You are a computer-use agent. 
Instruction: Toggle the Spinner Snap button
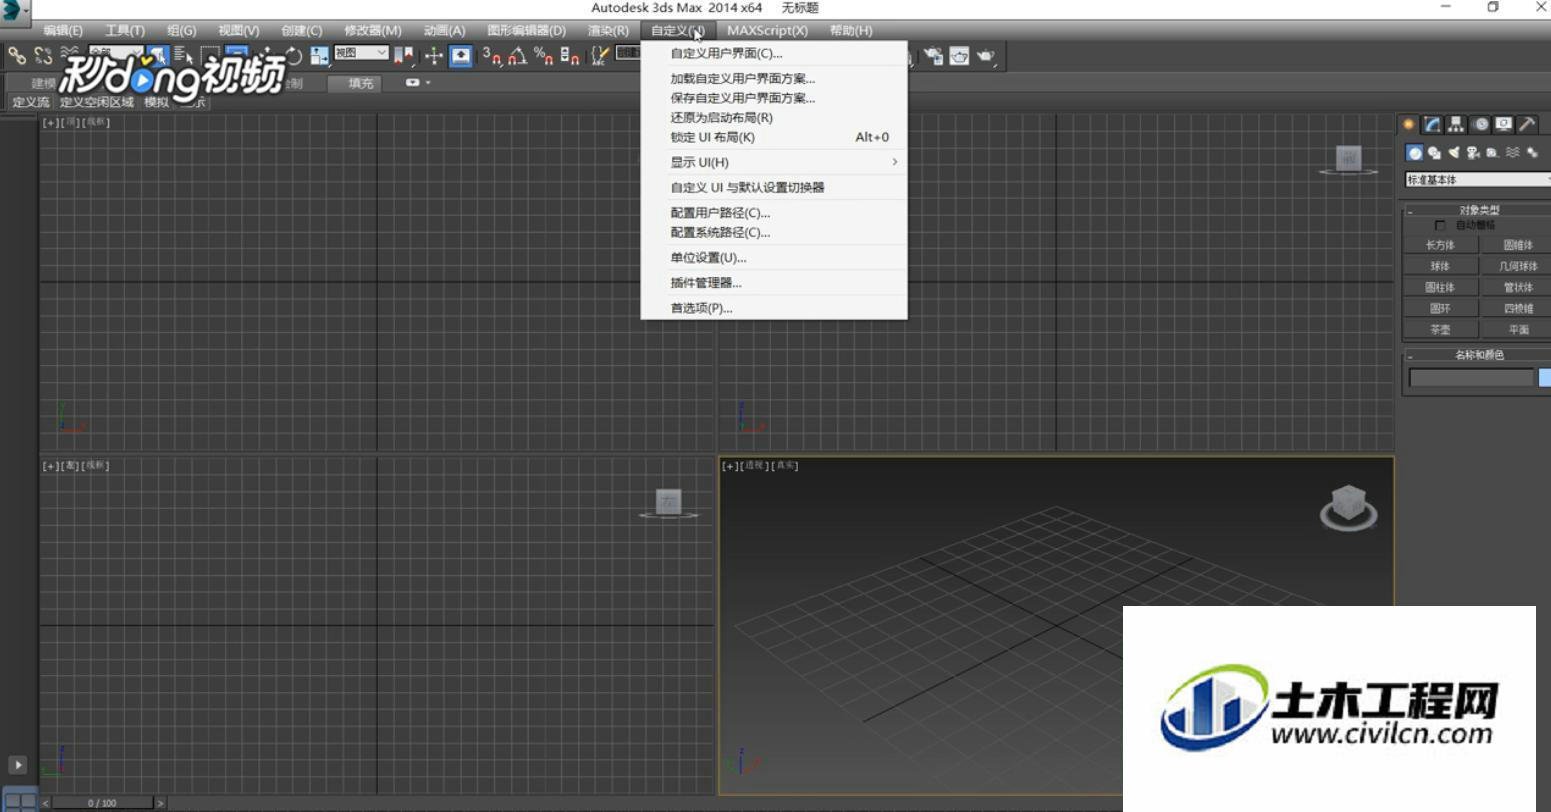pyautogui.click(x=570, y=56)
